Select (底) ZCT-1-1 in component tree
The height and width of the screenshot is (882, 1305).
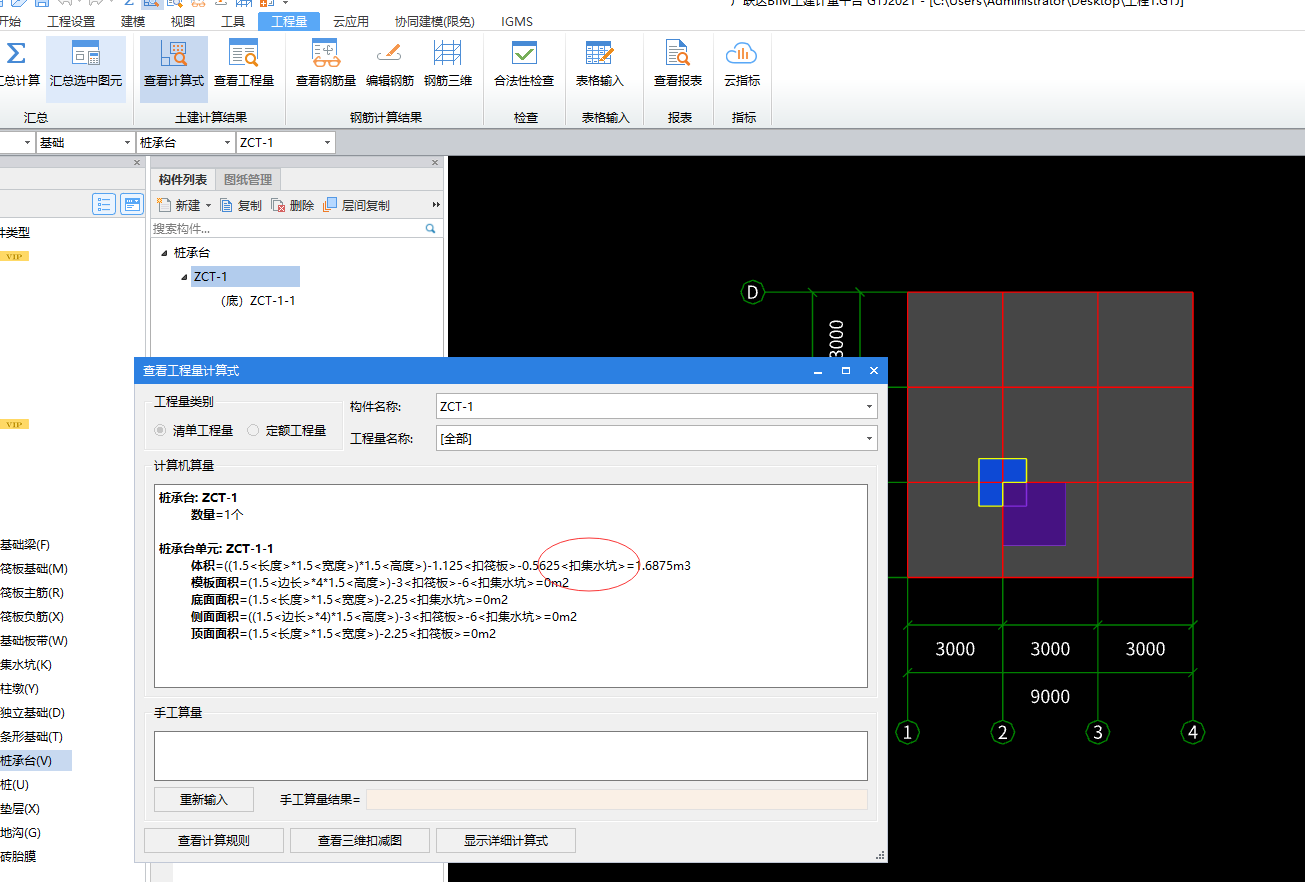coord(258,300)
